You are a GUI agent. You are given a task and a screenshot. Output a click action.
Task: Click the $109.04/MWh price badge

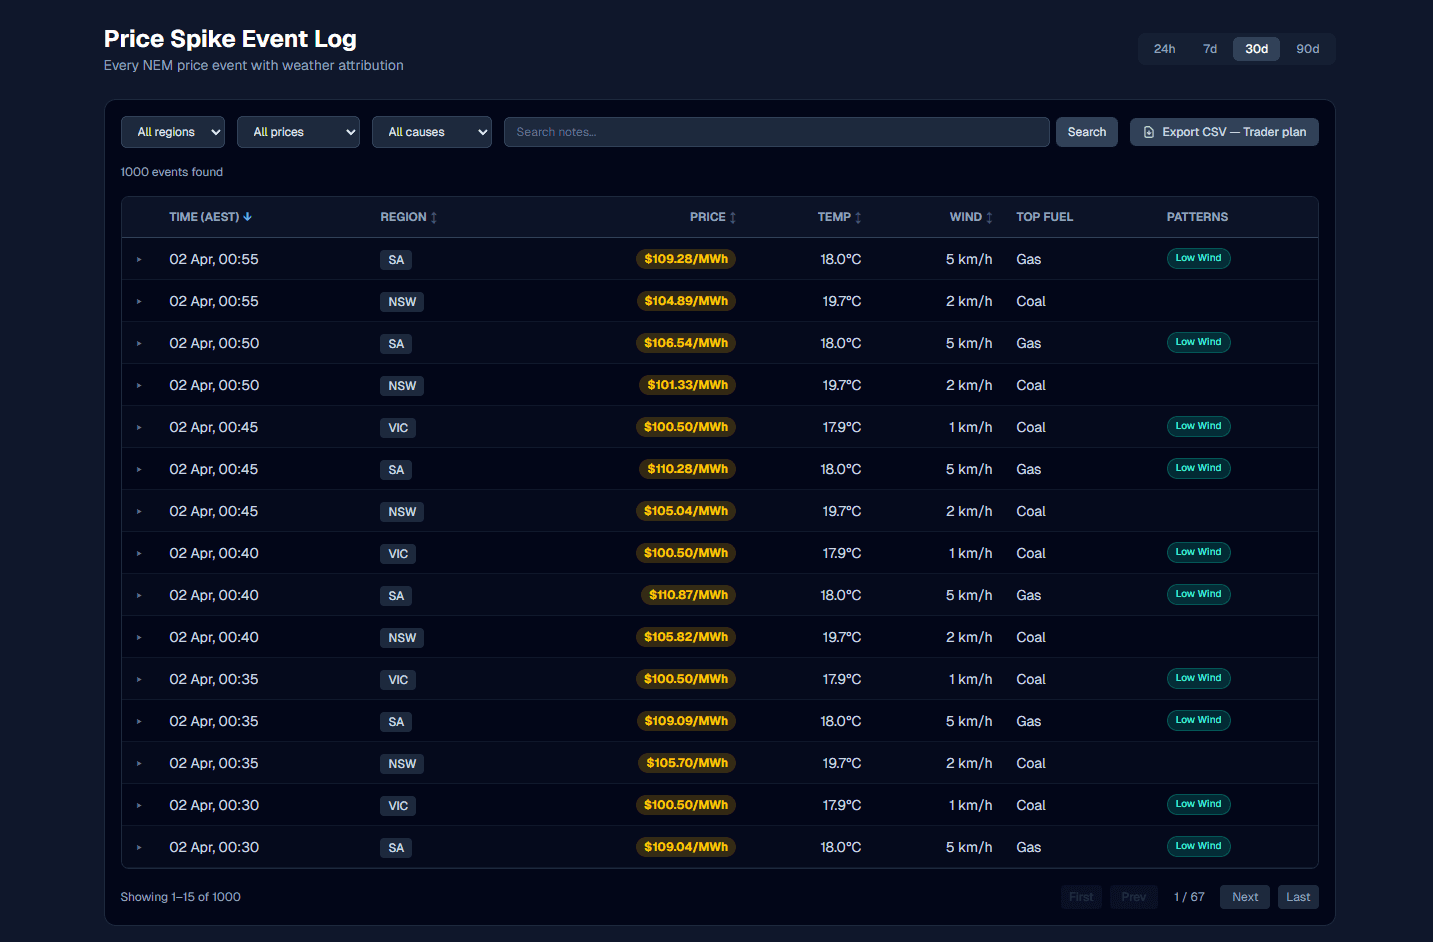pyautogui.click(x=686, y=847)
